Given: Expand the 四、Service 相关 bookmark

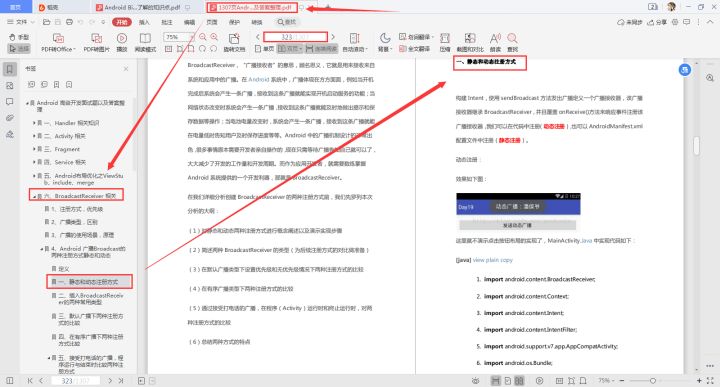Looking at the screenshot, I should pyautogui.click(x=34, y=162).
